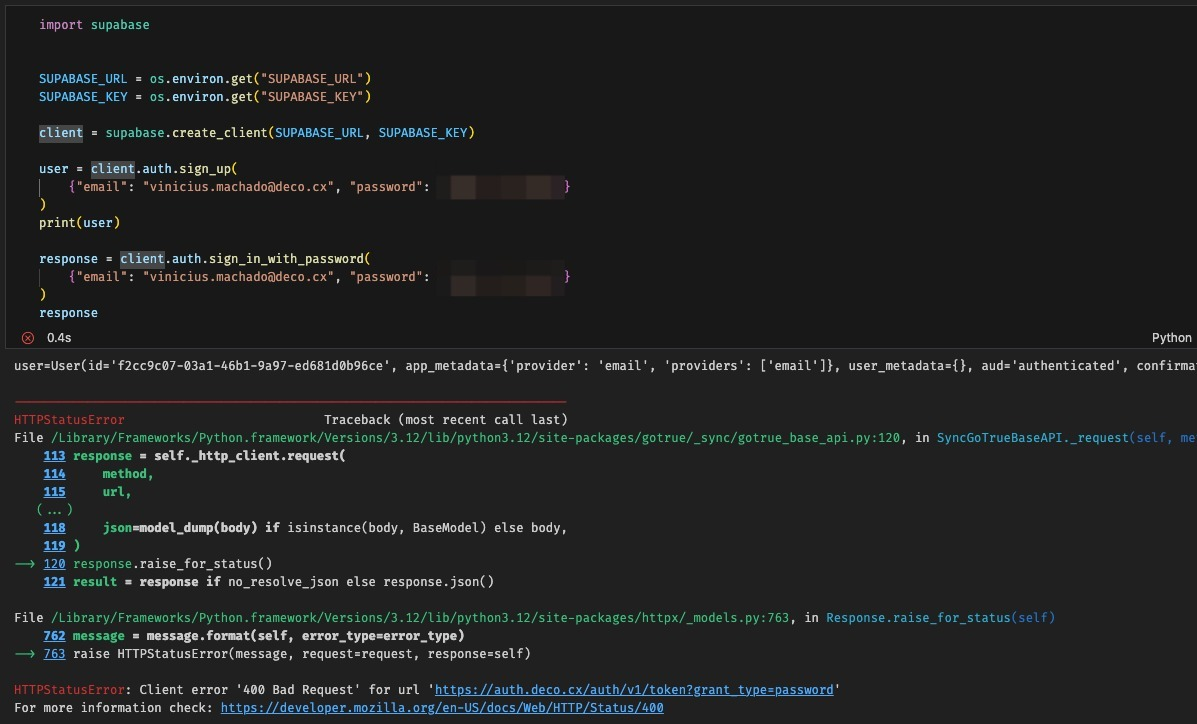Go to traceback line number 762

(54, 636)
